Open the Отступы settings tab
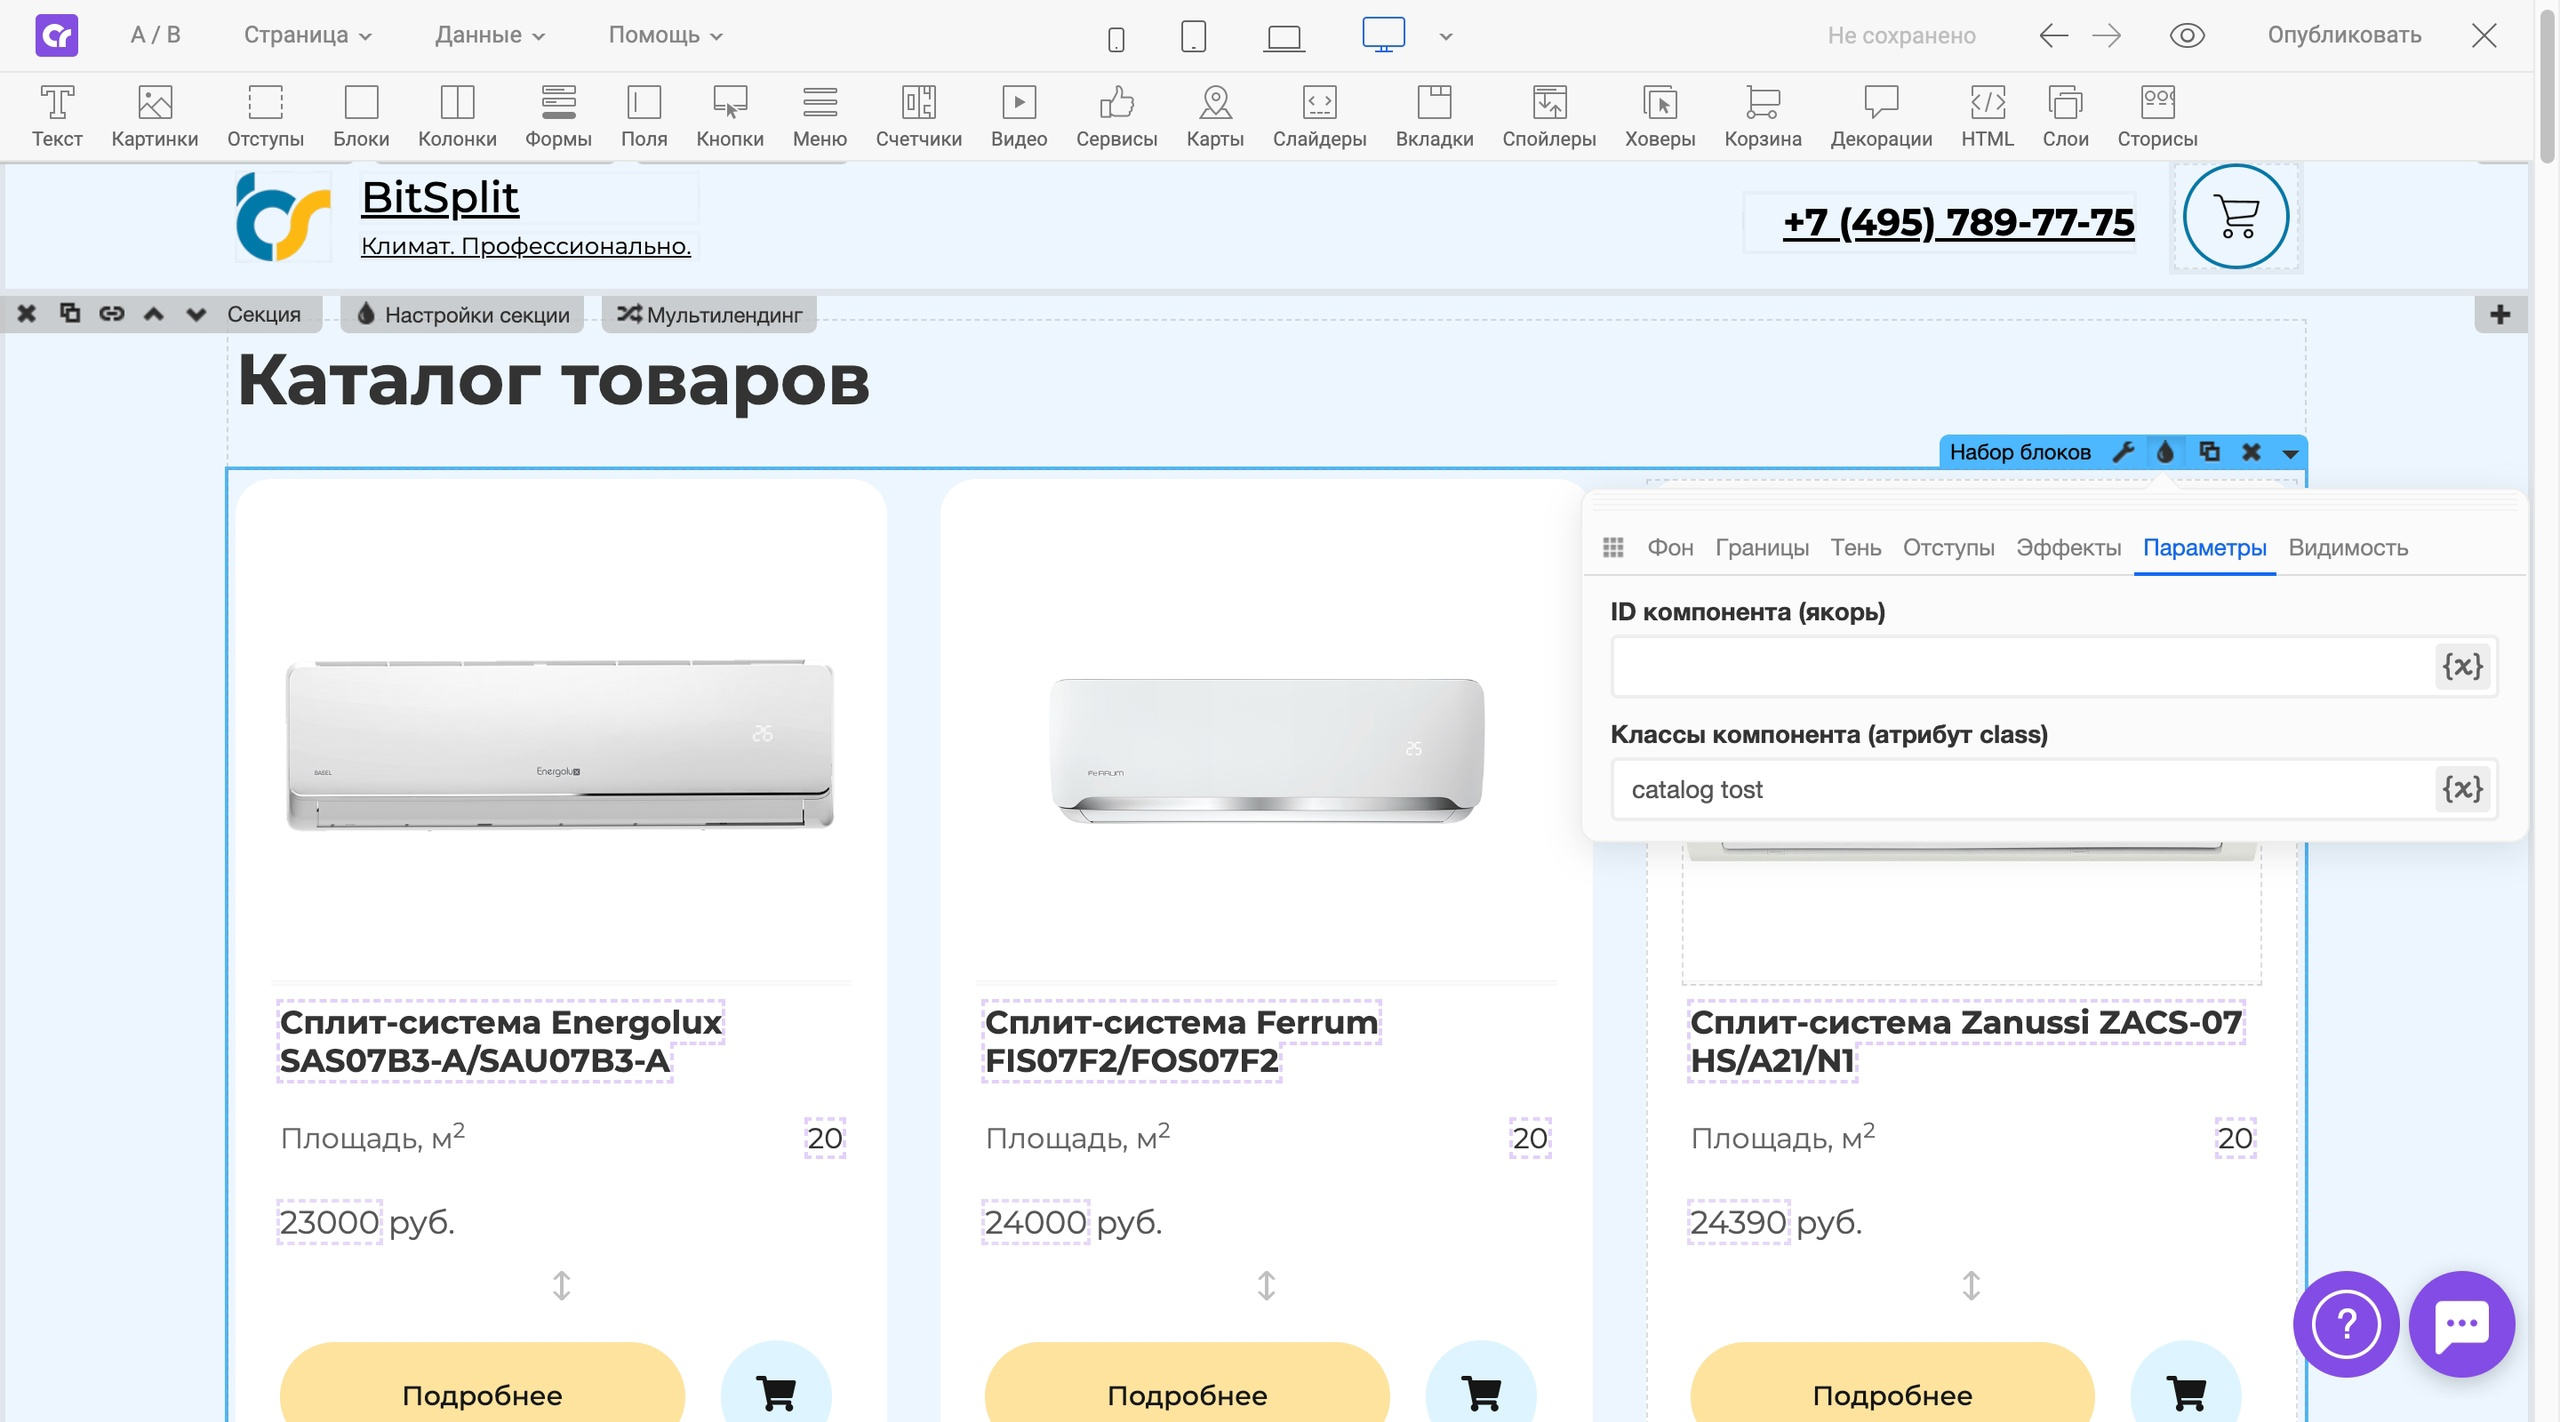This screenshot has height=1422, width=2560. pos(1948,548)
